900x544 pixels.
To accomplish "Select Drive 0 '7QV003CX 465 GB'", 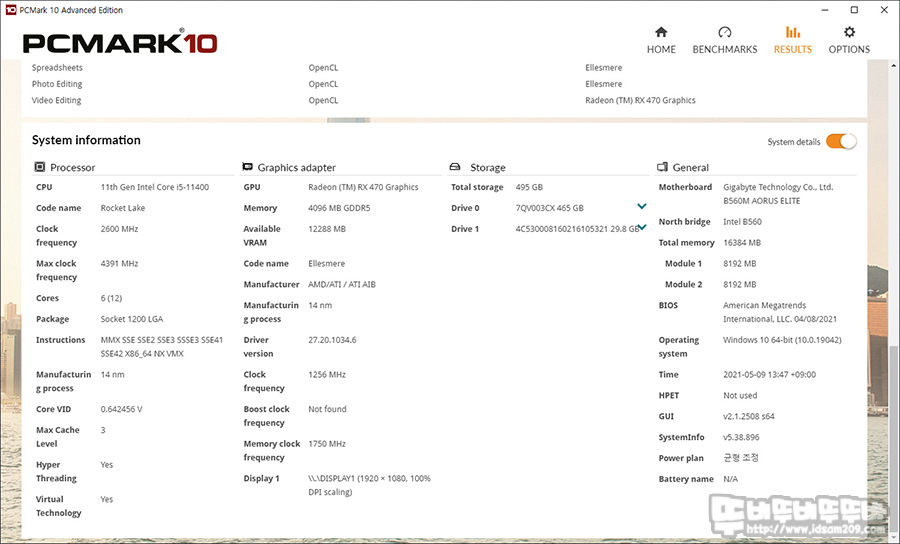I will point(549,208).
